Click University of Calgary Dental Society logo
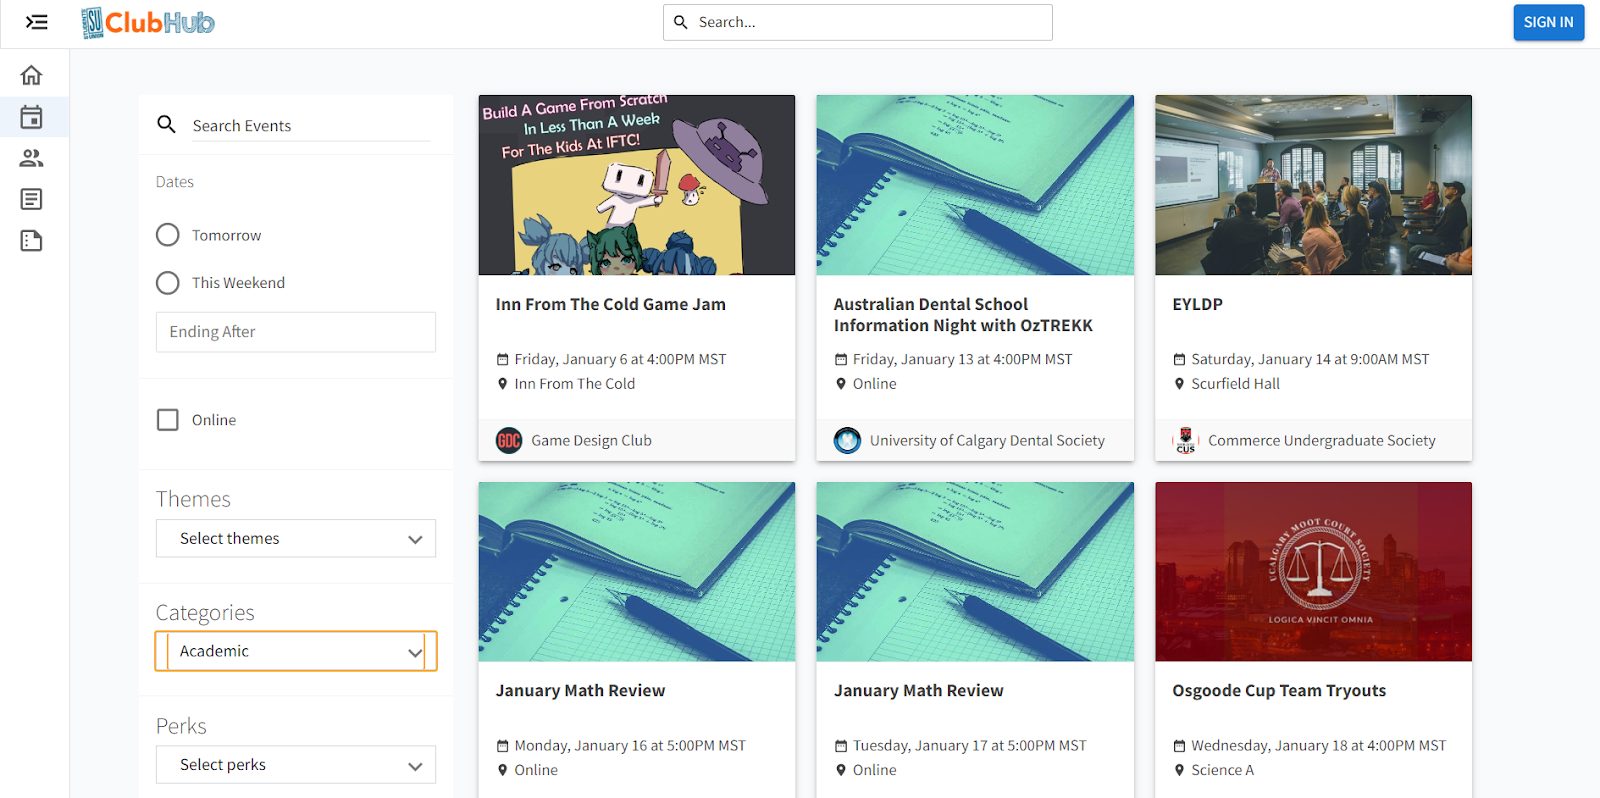 (847, 440)
